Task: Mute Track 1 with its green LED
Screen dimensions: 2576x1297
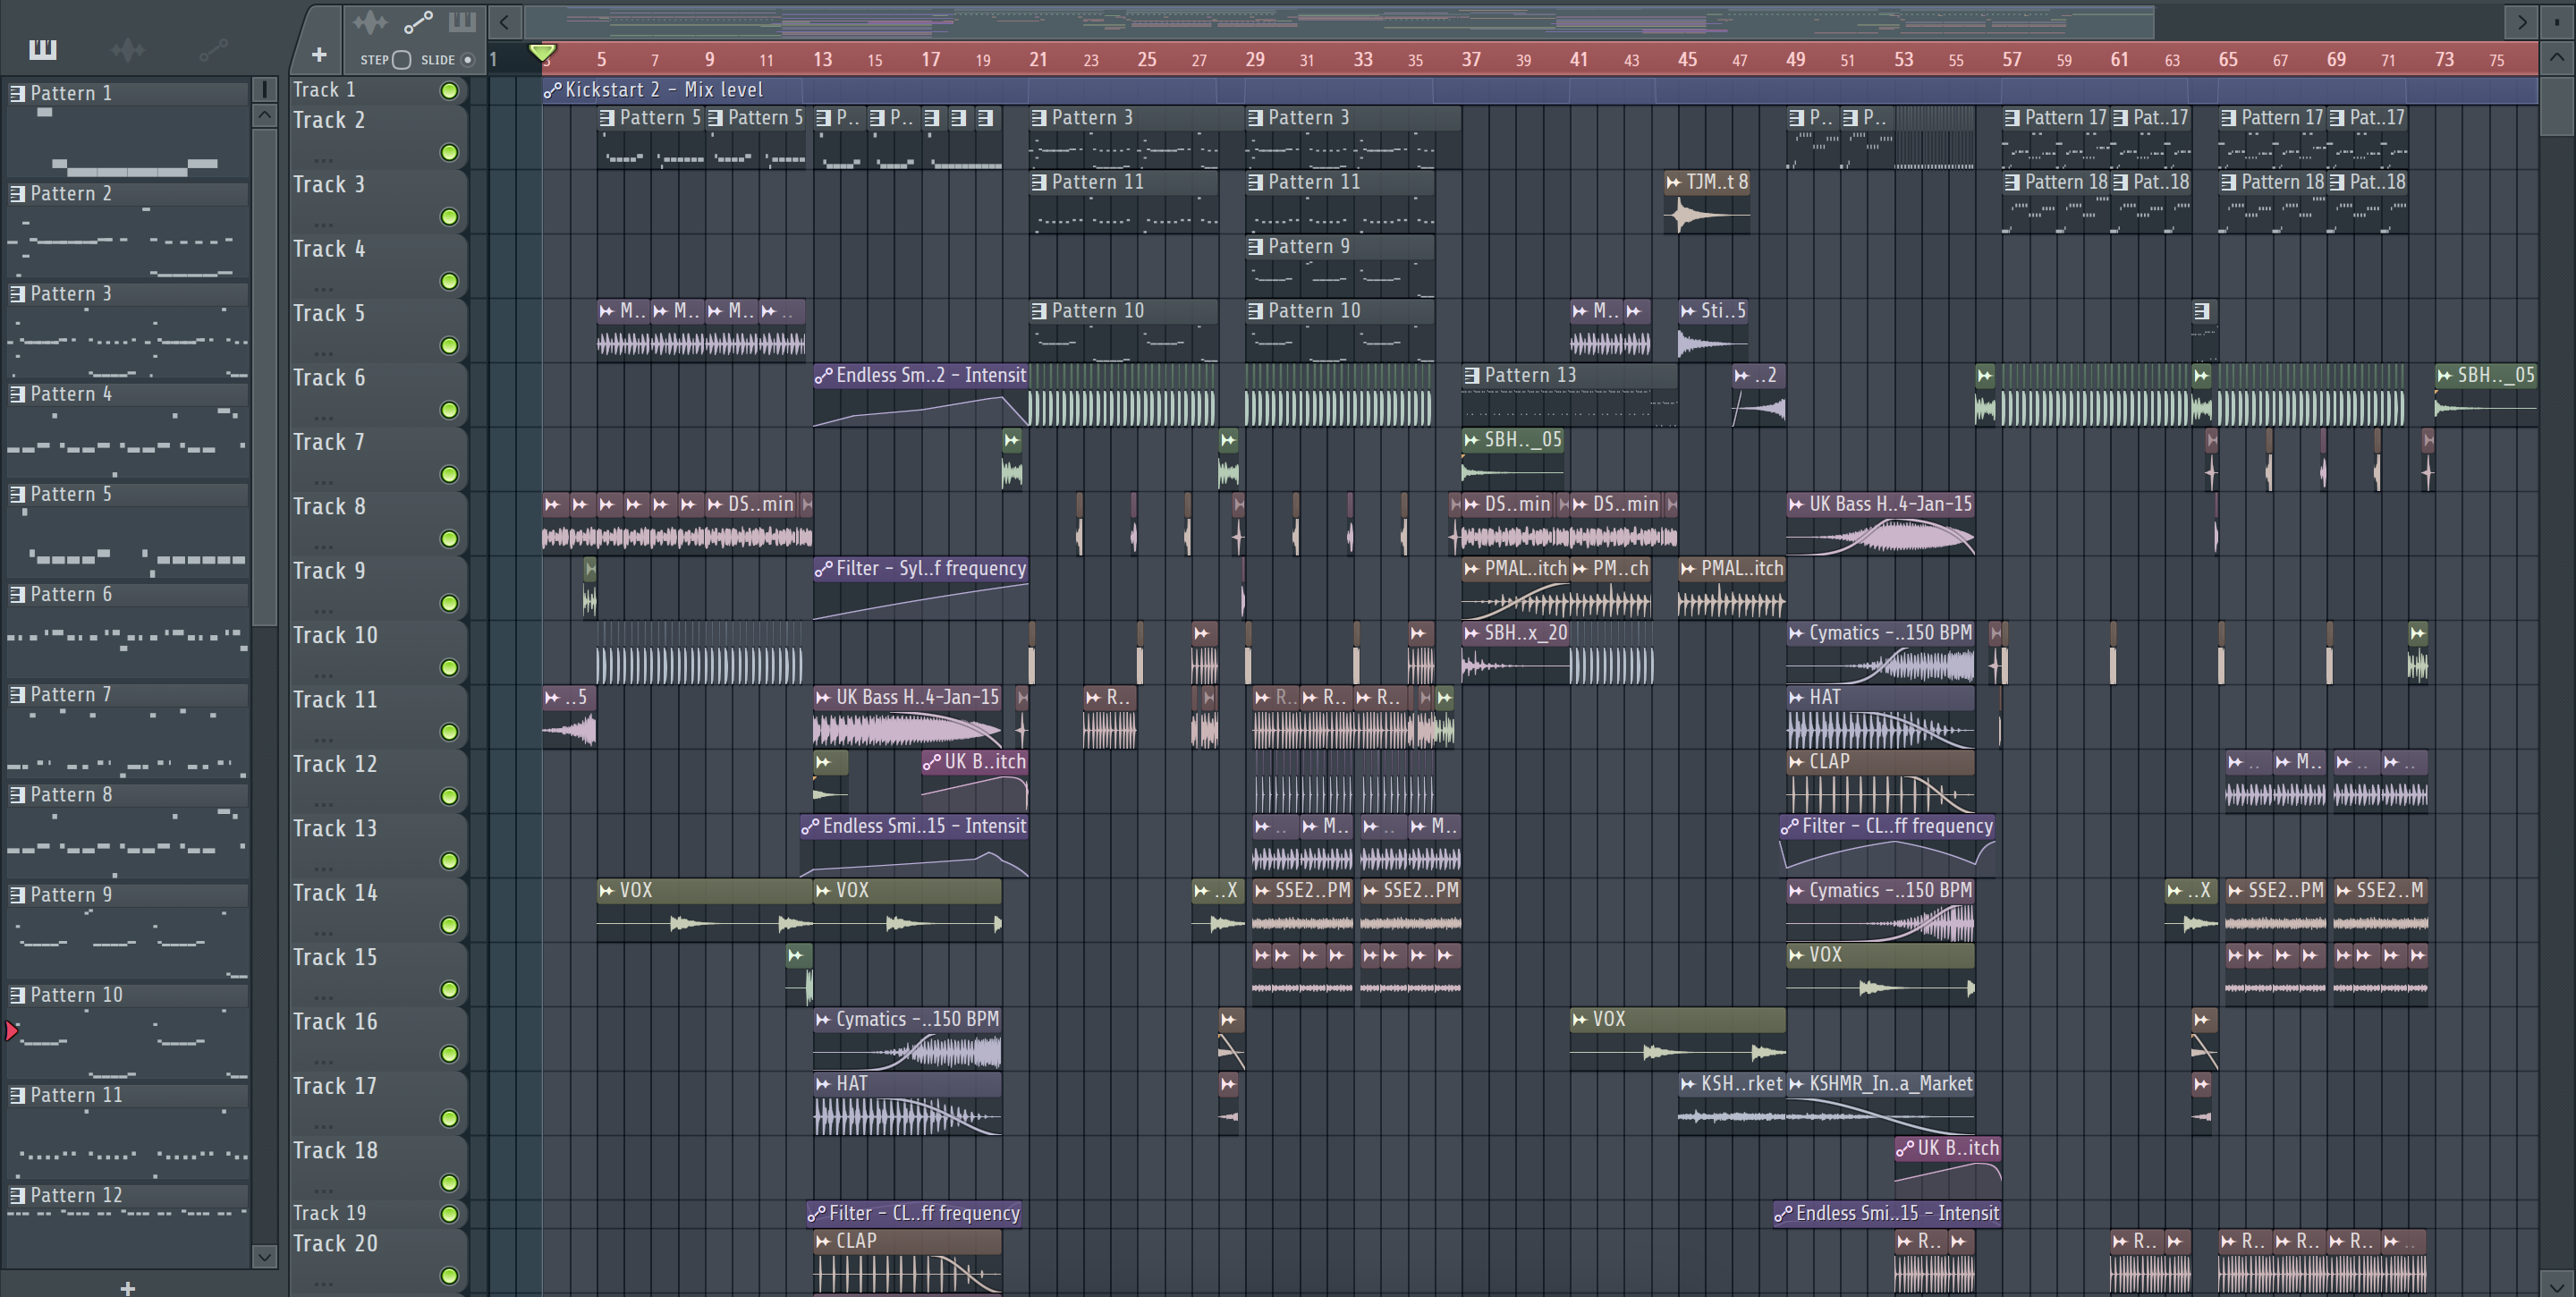Action: [449, 91]
